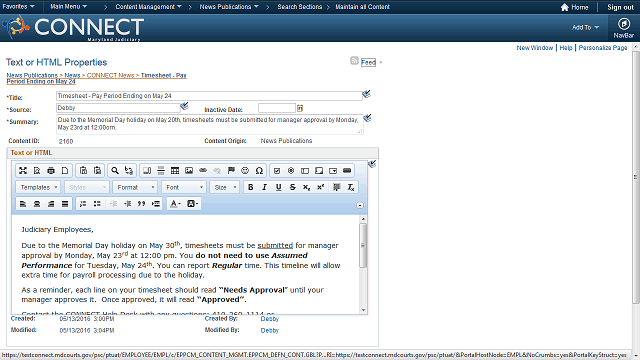Open the Content Management menu
The width and height of the screenshot is (640, 360).
click(x=149, y=7)
